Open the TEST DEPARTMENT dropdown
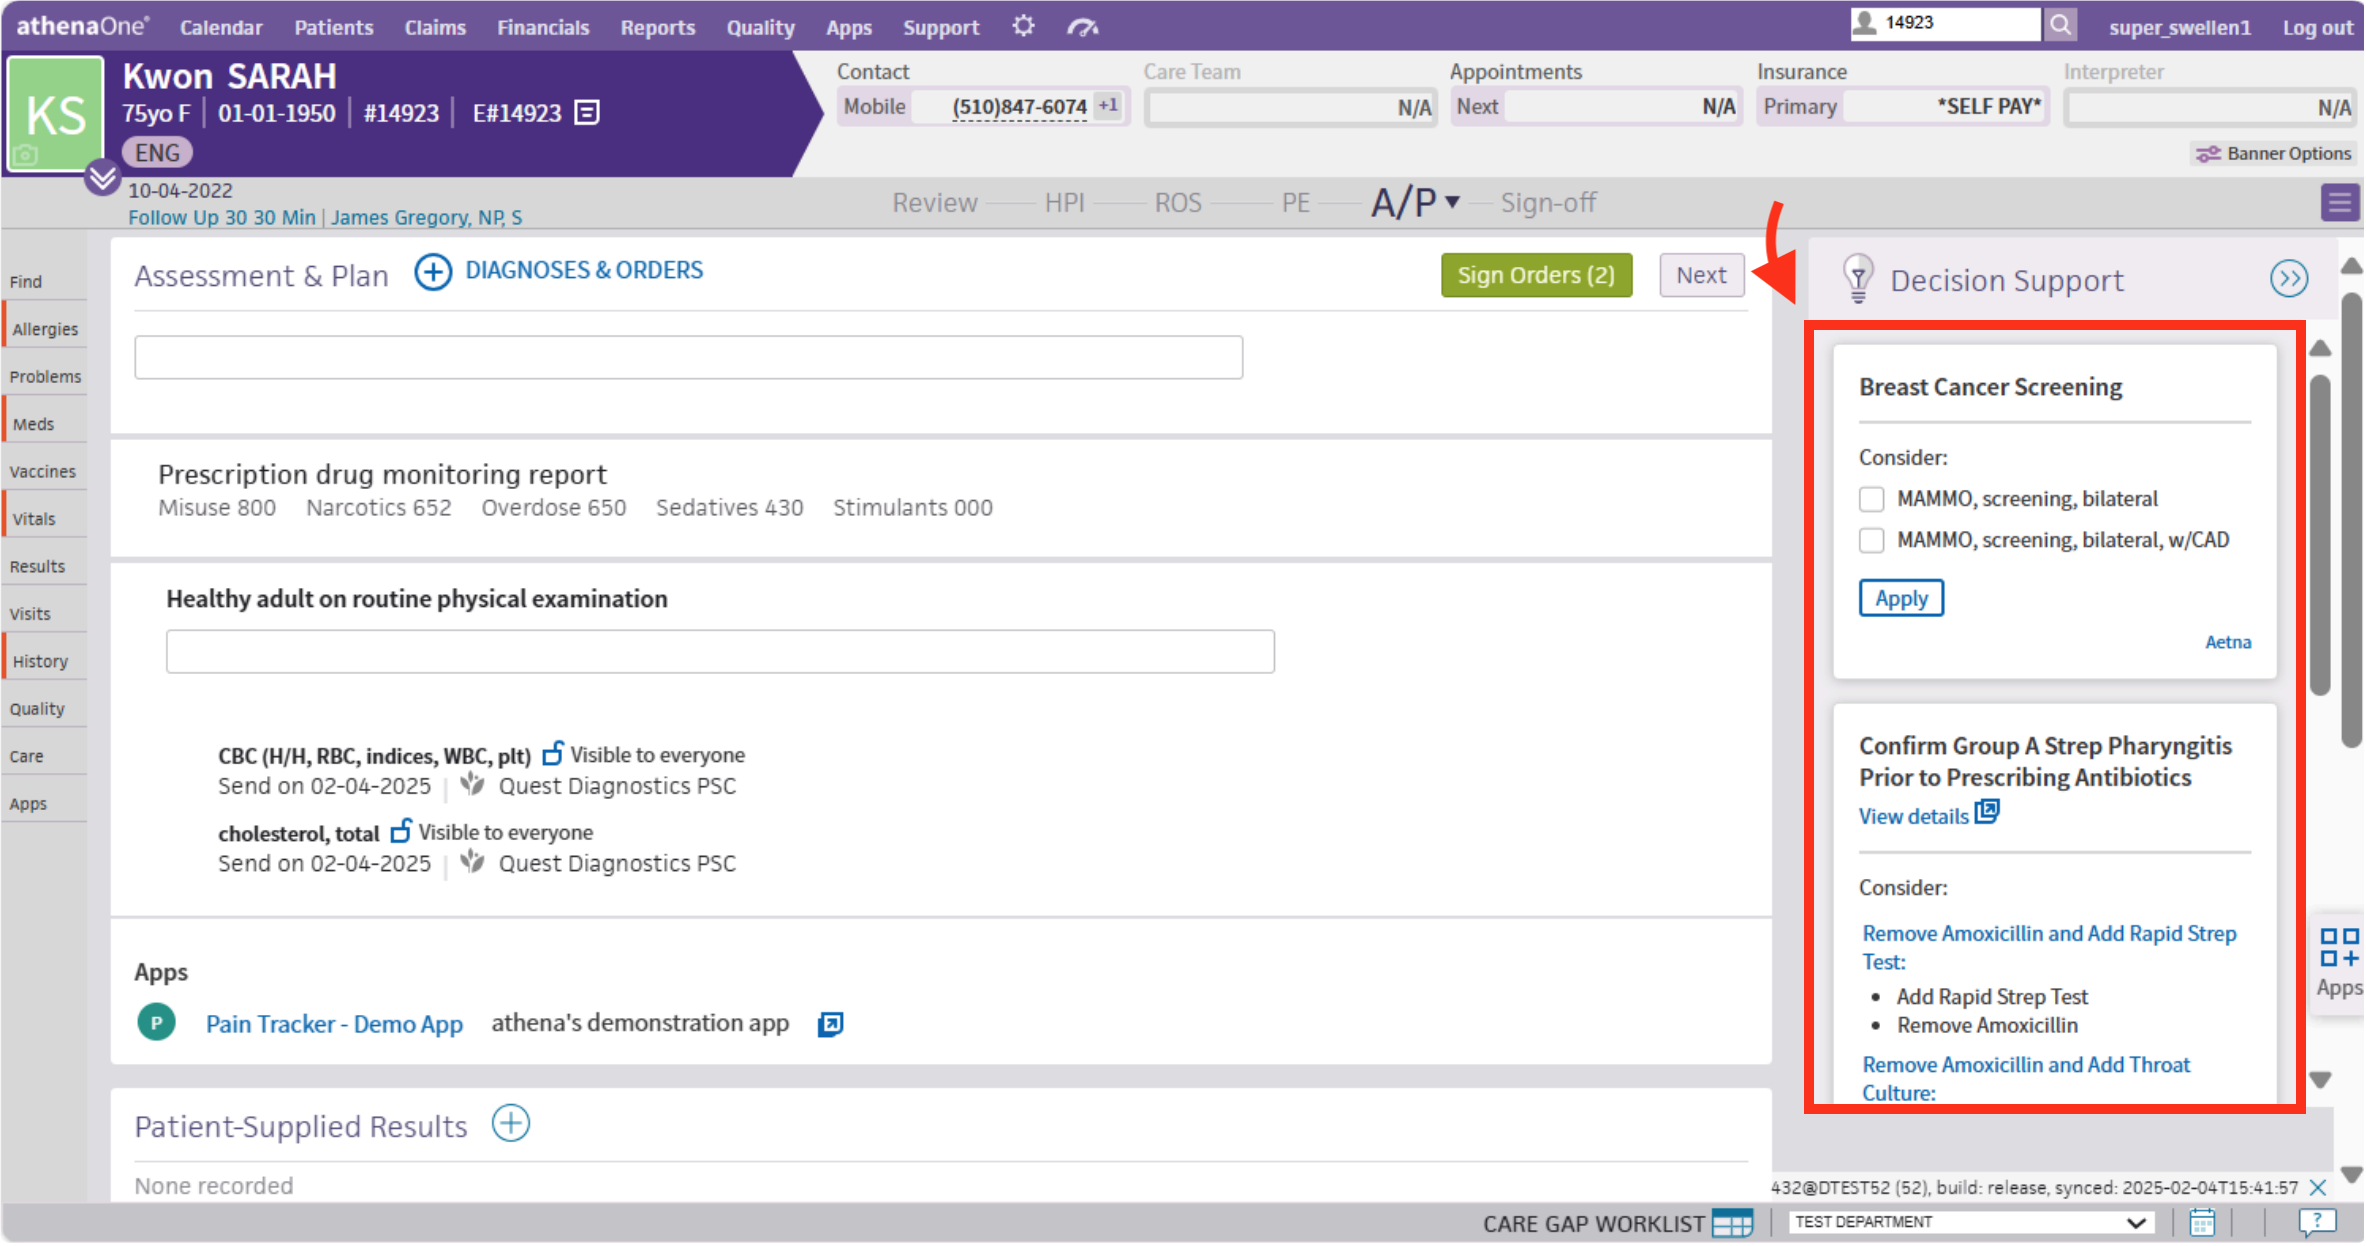 tap(1969, 1222)
